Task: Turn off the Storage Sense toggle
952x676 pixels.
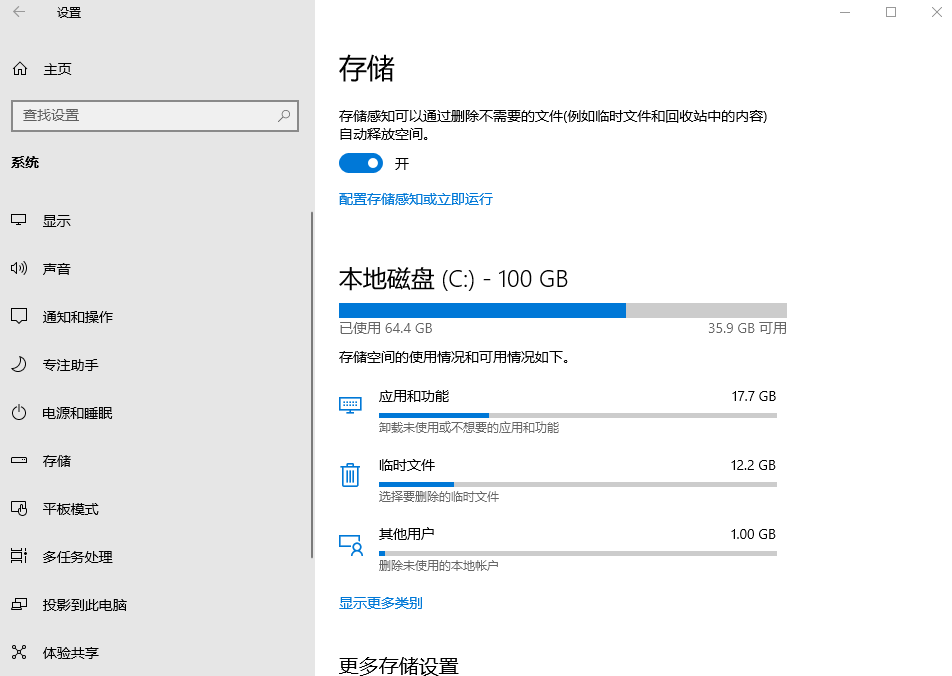Action: tap(361, 163)
